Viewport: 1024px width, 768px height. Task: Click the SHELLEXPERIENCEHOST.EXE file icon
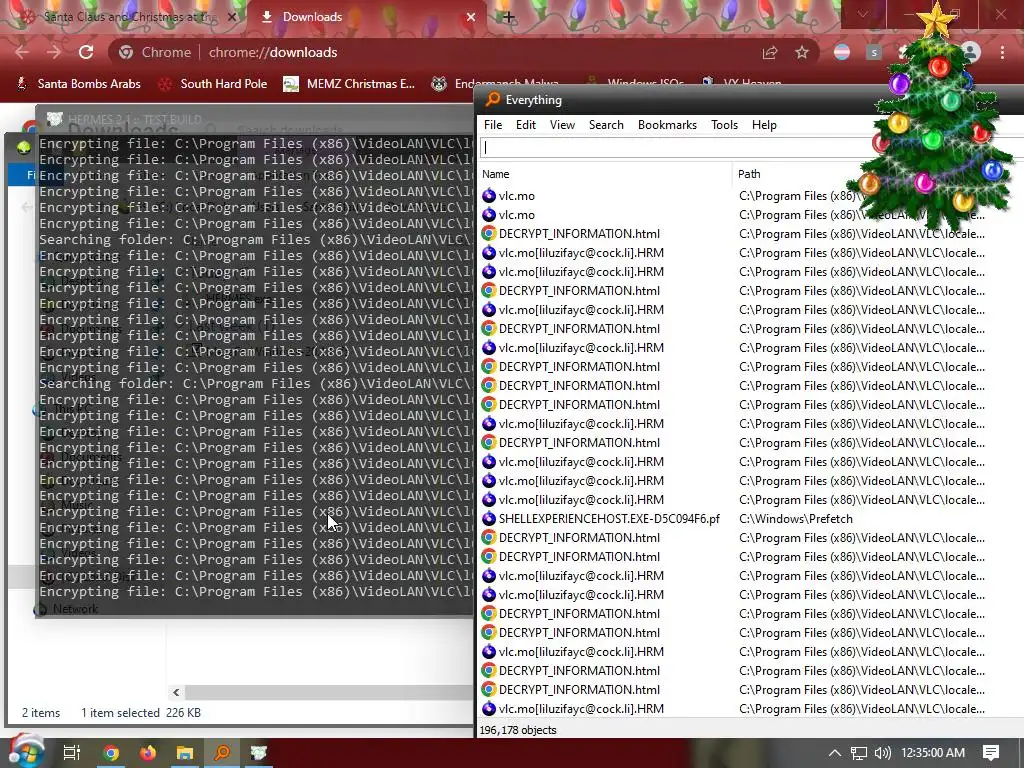click(x=488, y=519)
